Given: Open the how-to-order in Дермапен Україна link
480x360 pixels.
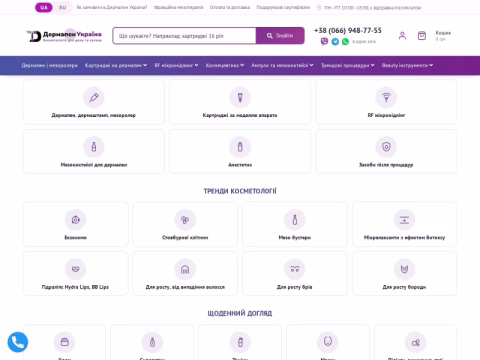Looking at the screenshot, I should pos(112,7).
